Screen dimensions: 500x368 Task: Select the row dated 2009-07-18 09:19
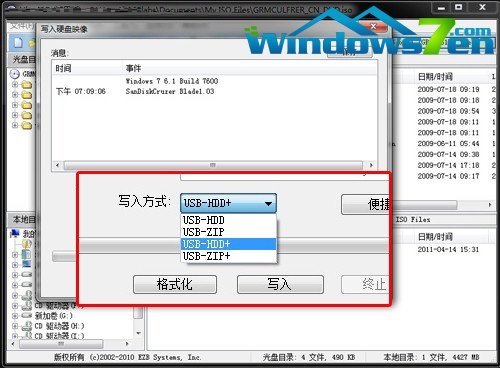click(x=448, y=89)
